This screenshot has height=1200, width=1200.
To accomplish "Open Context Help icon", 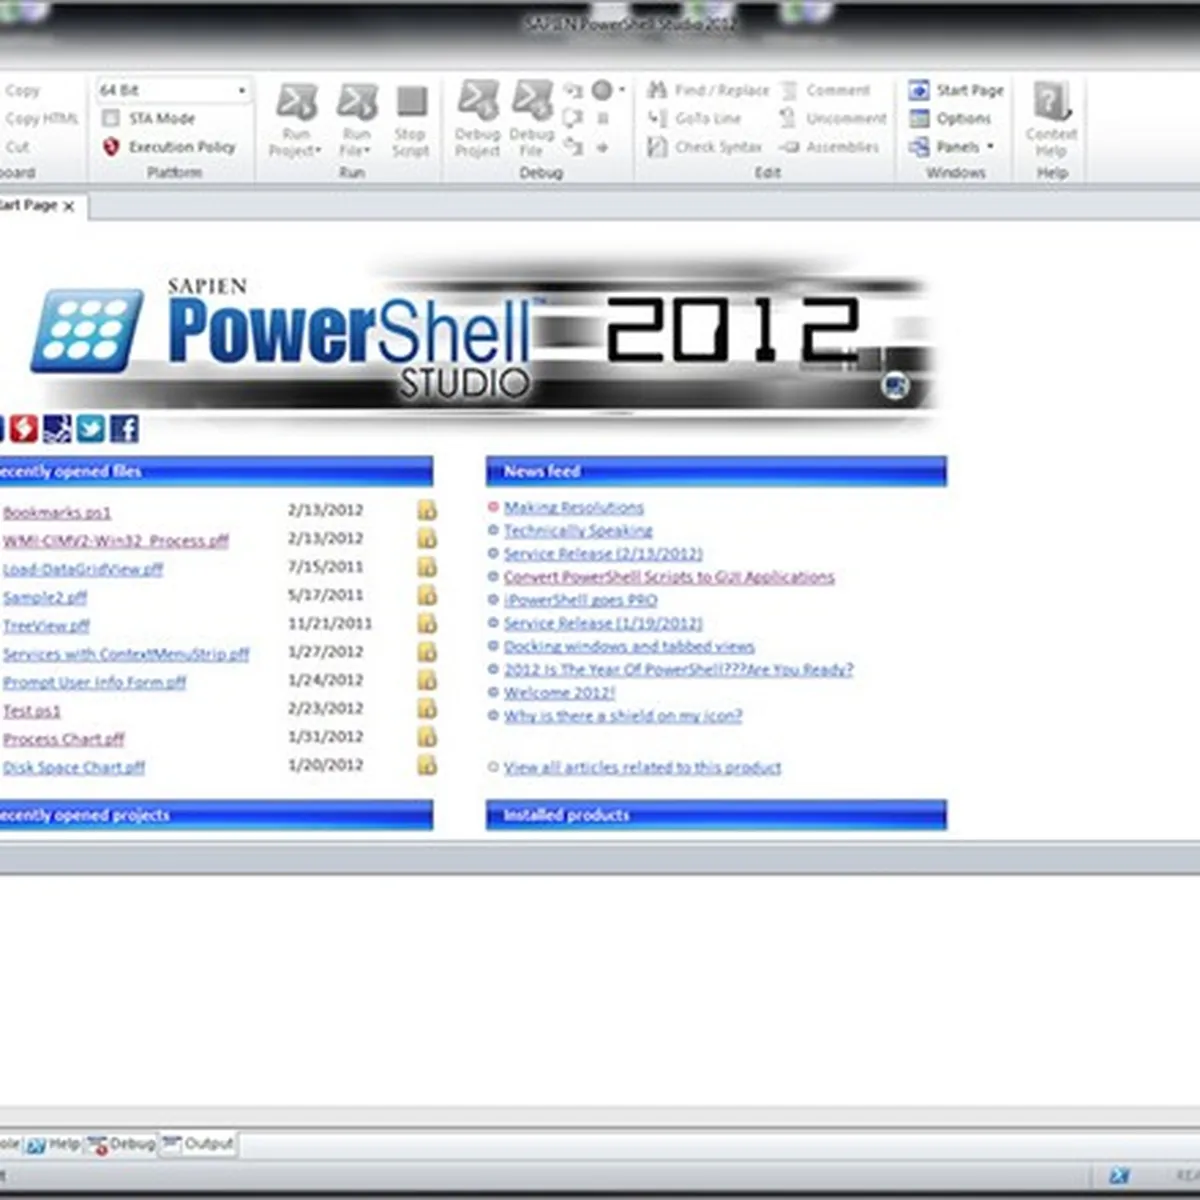I will (1051, 101).
